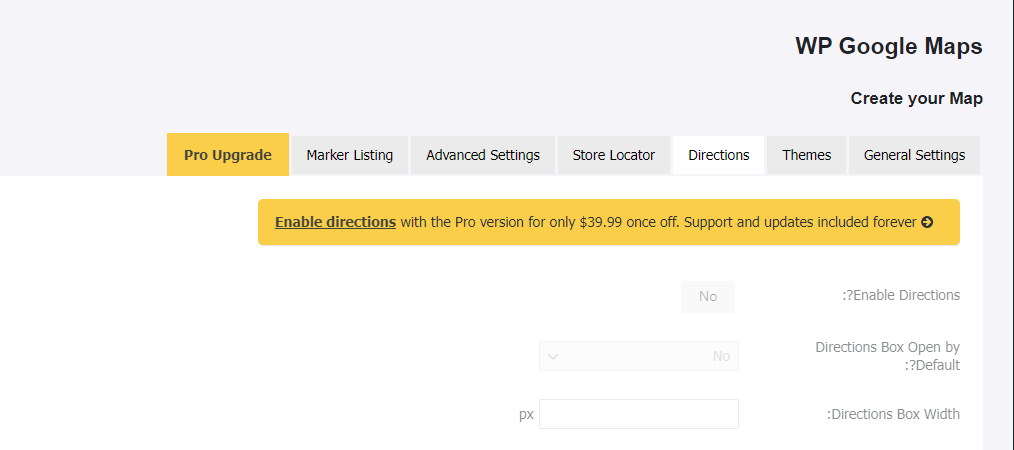The height and width of the screenshot is (450, 1014).
Task: Click the px unit text
Action: pyautogui.click(x=526, y=415)
